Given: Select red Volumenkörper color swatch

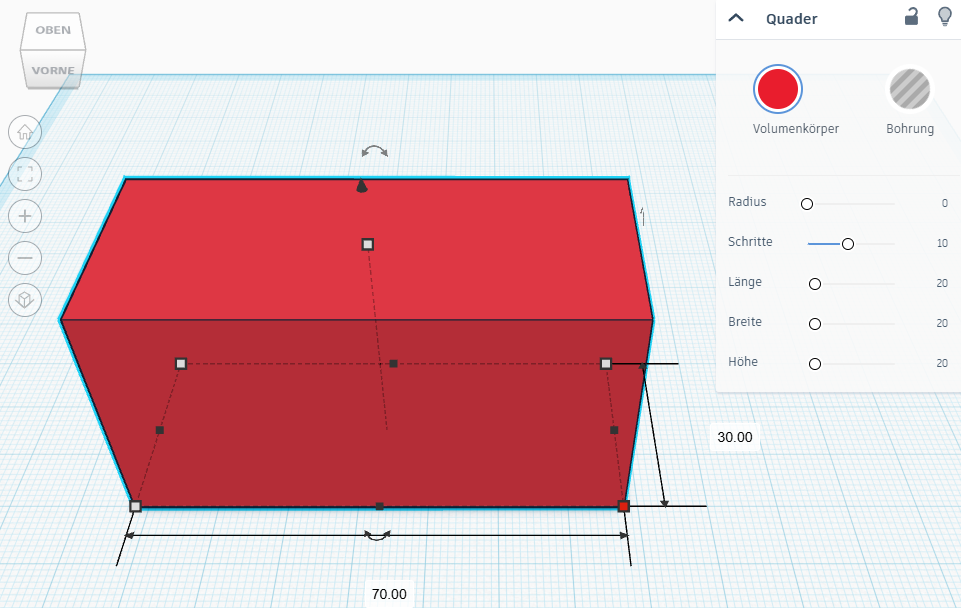Looking at the screenshot, I should pos(778,89).
